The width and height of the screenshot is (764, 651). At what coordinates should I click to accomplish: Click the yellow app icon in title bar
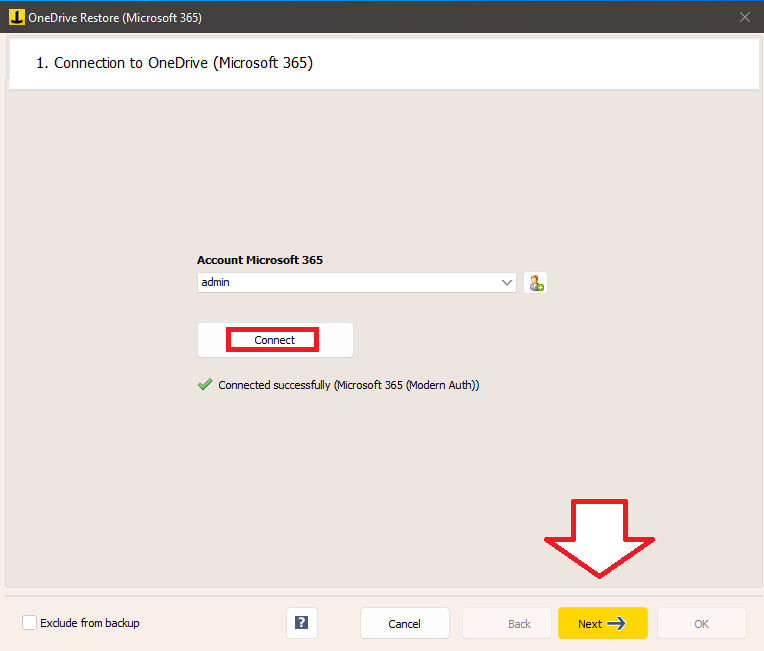[16, 16]
